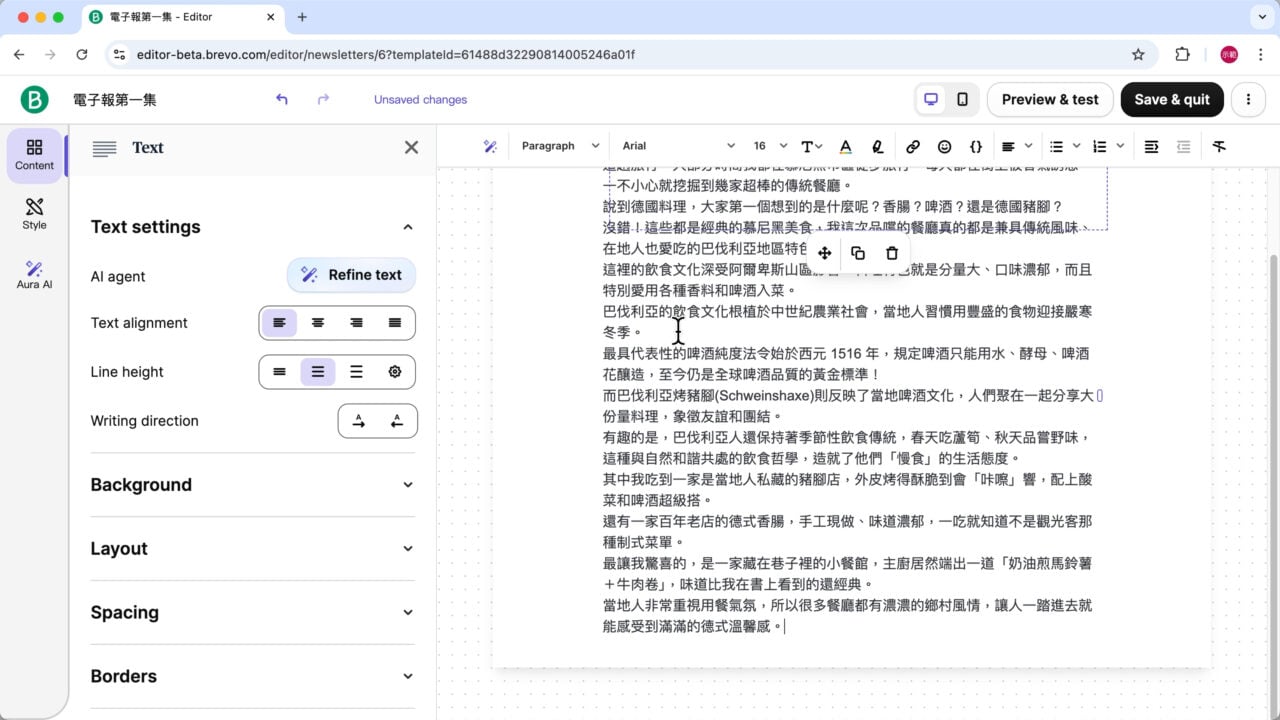The height and width of the screenshot is (720, 1280).
Task: Expand the Background section
Action: click(252, 485)
